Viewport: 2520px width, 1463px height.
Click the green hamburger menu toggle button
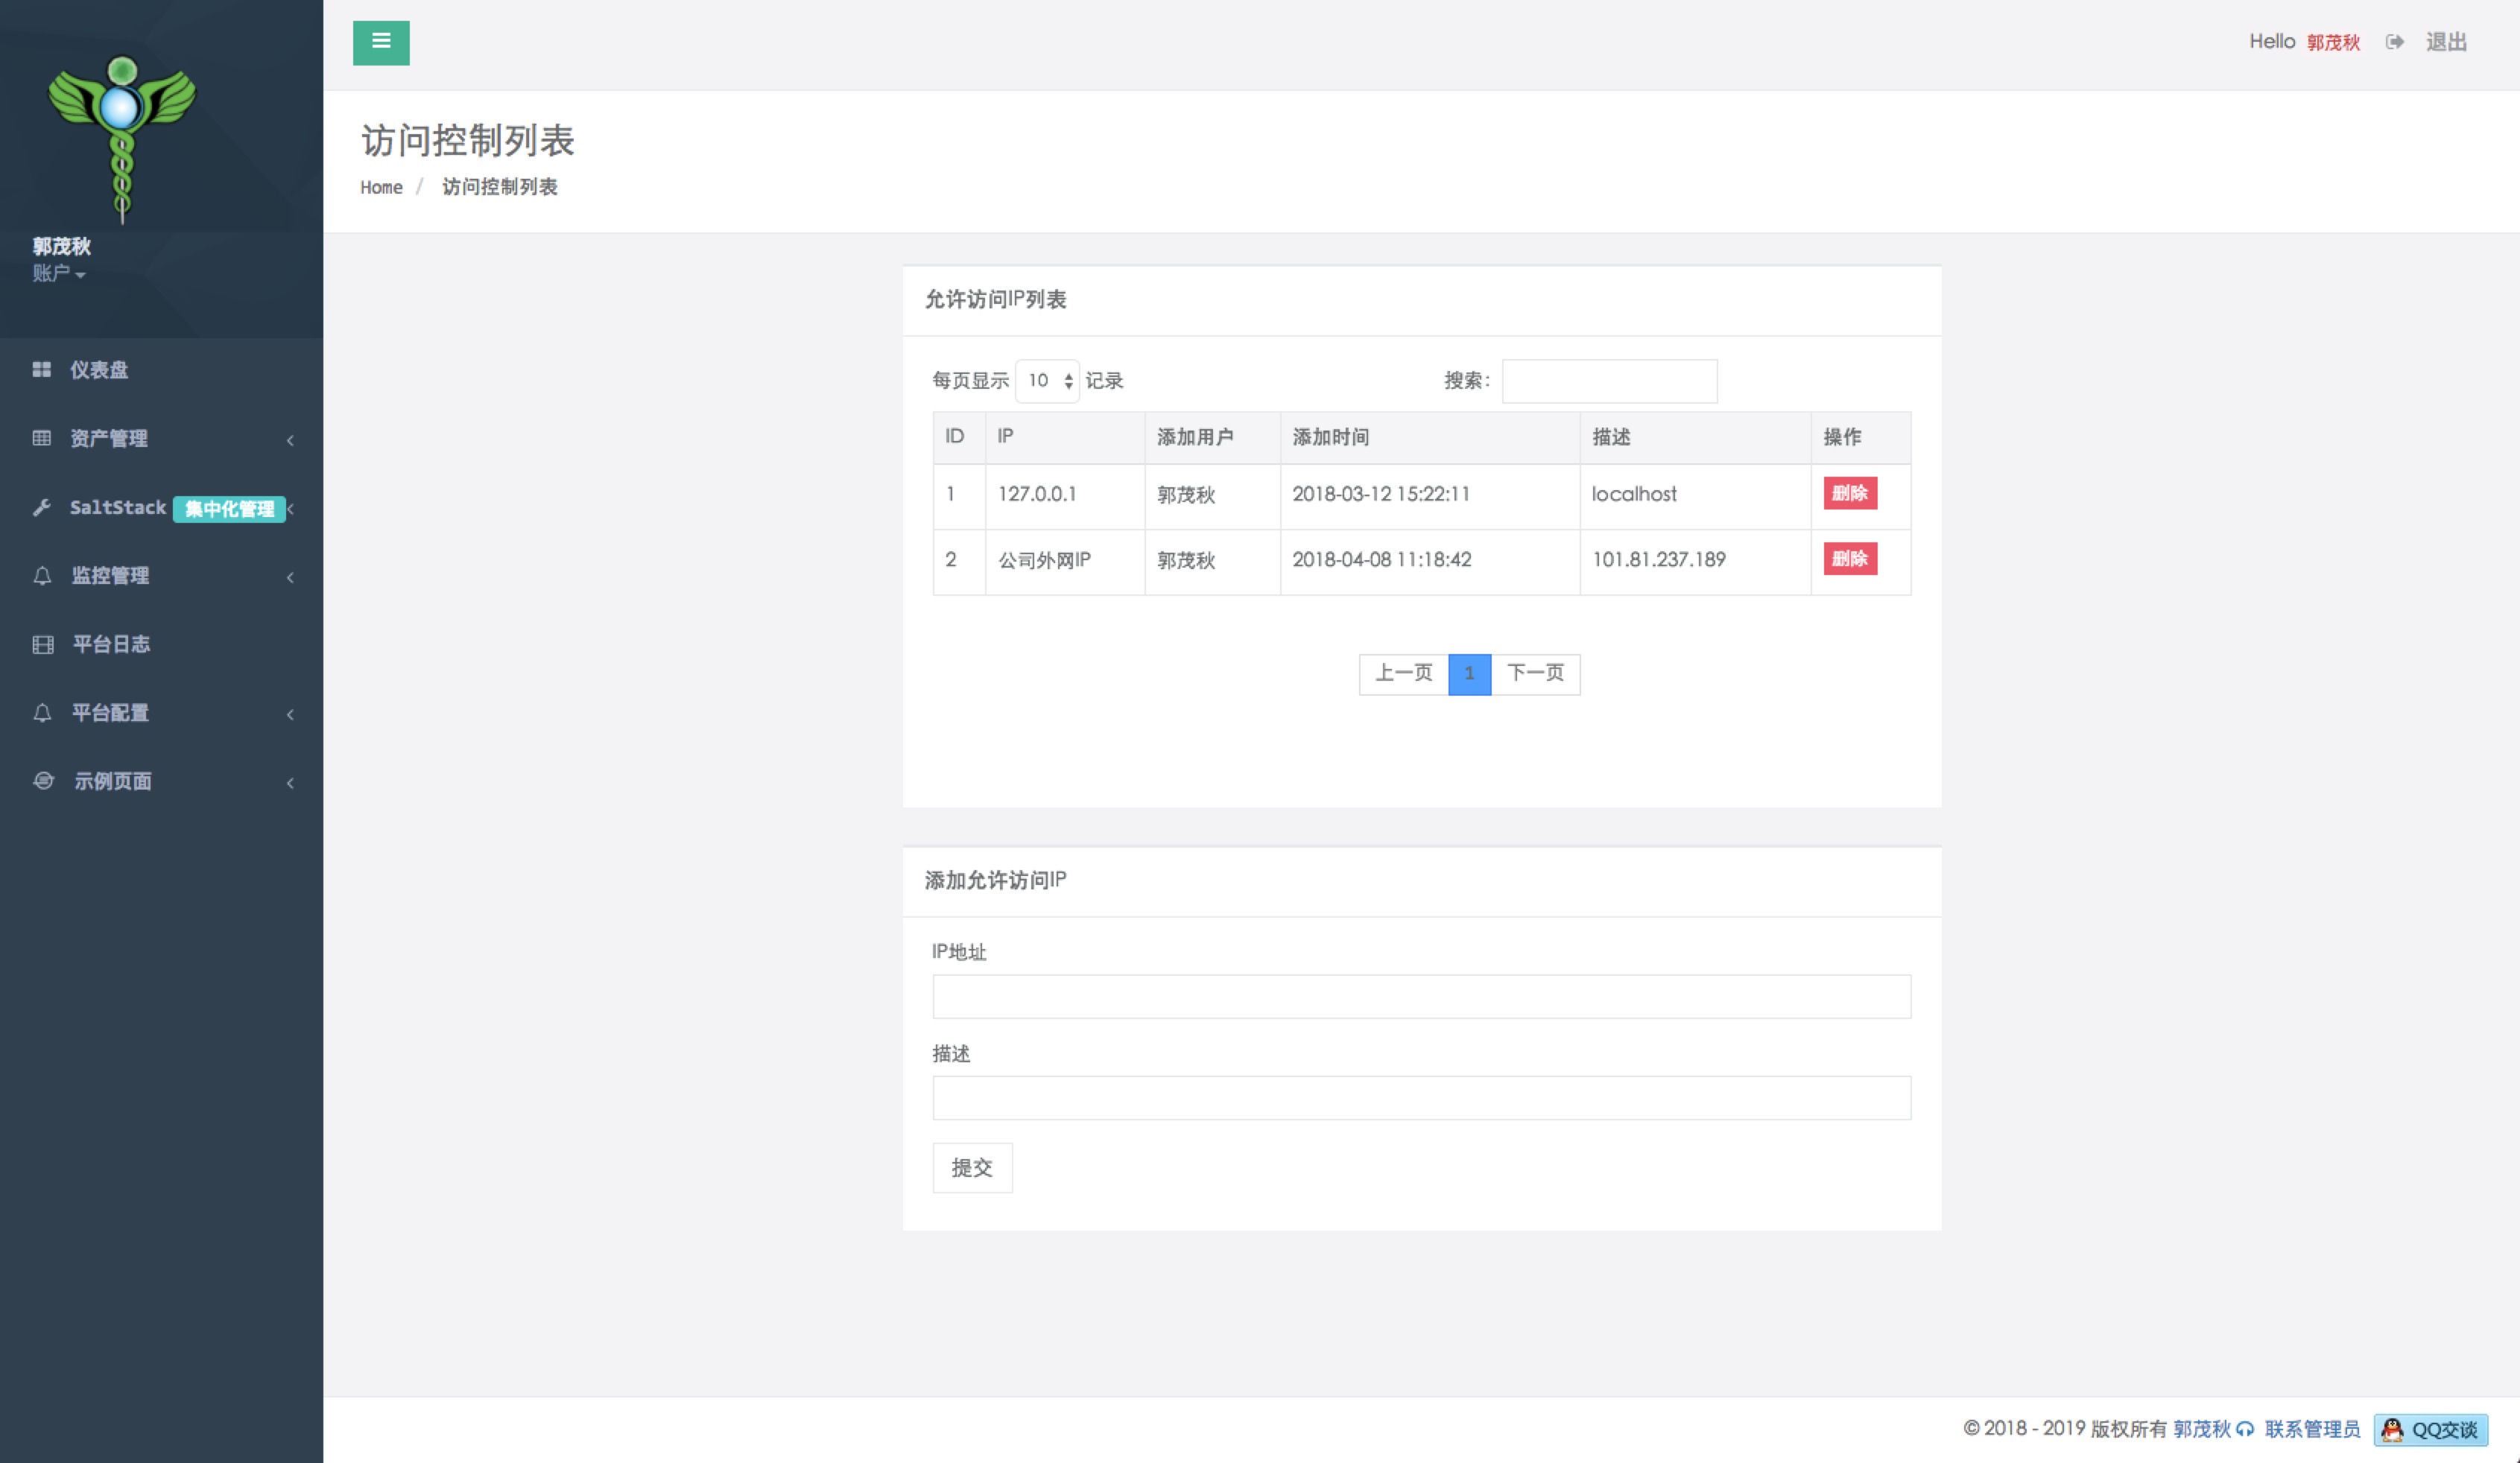pyautogui.click(x=381, y=42)
